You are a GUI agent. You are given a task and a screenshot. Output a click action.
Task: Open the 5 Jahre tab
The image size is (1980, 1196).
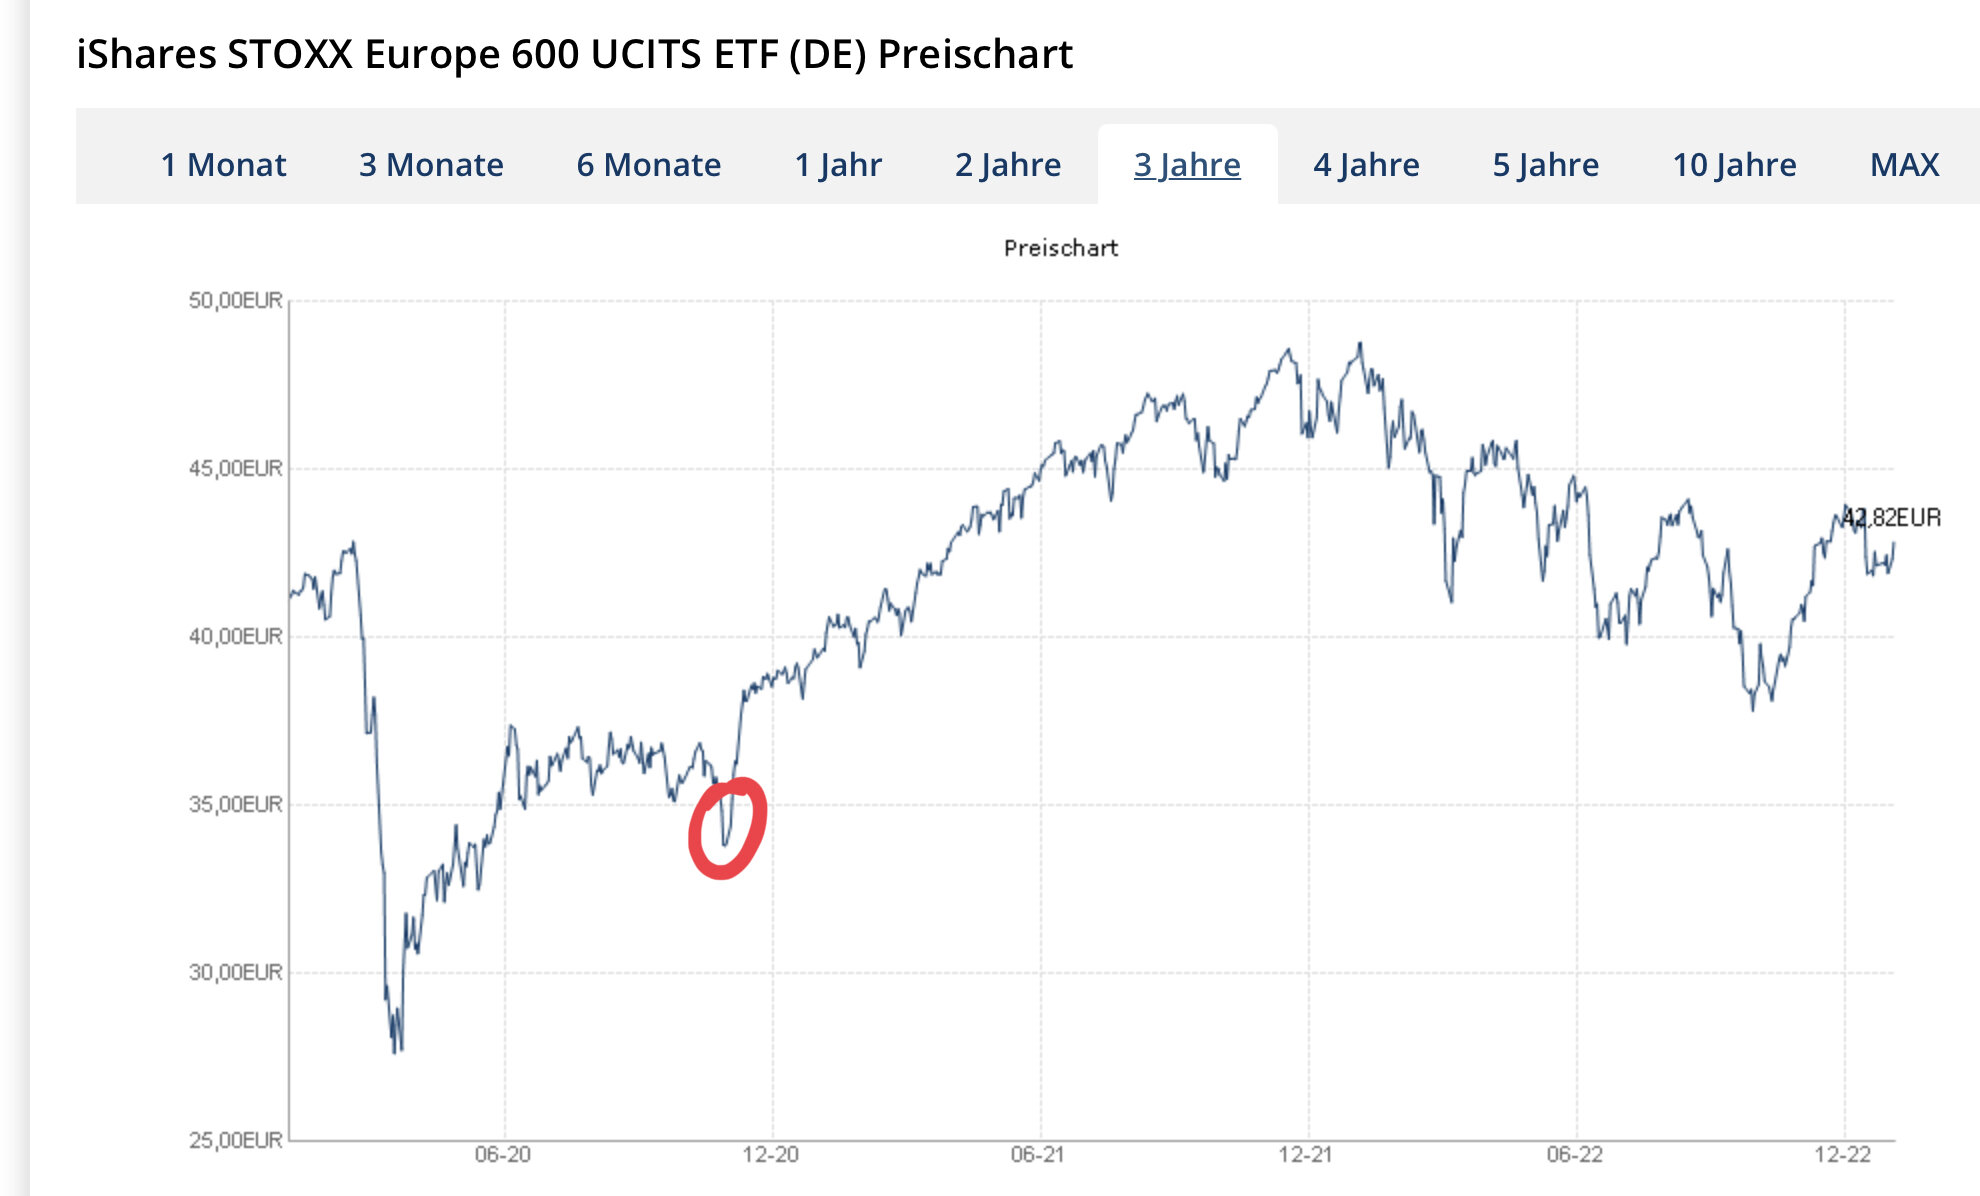coord(1545,165)
